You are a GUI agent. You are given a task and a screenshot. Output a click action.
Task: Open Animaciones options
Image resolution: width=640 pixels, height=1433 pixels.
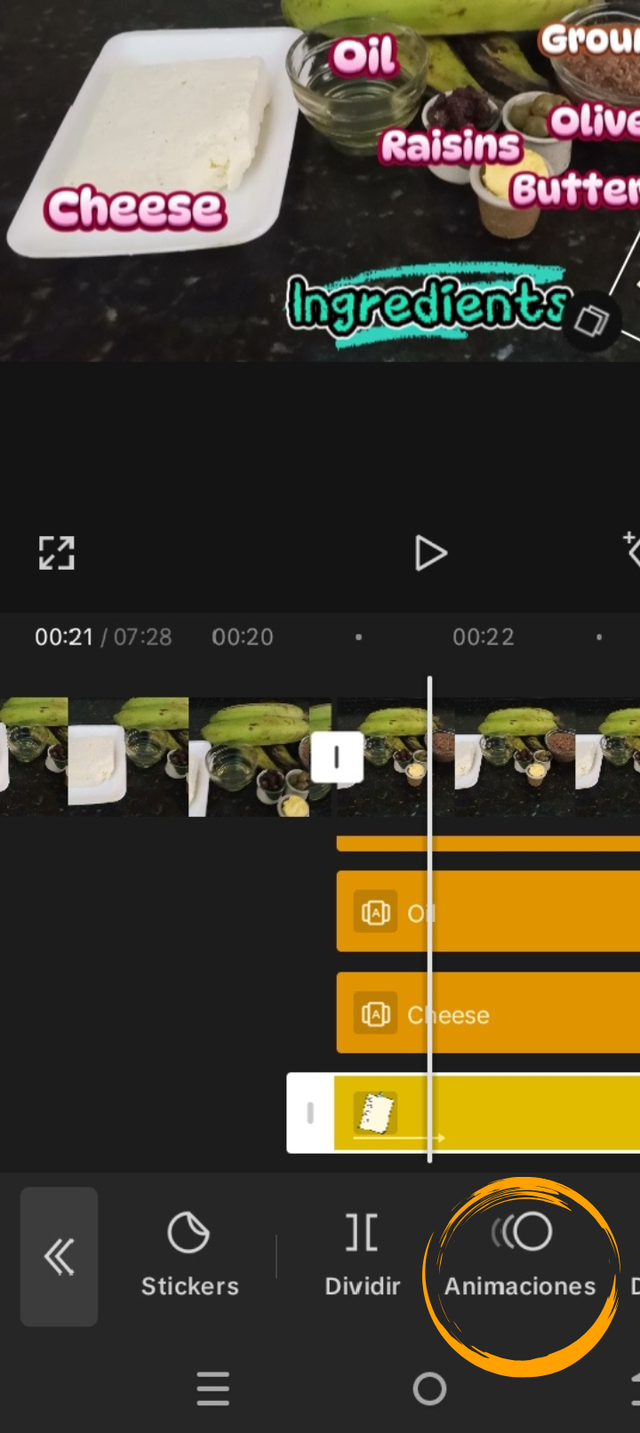pyautogui.click(x=520, y=1256)
